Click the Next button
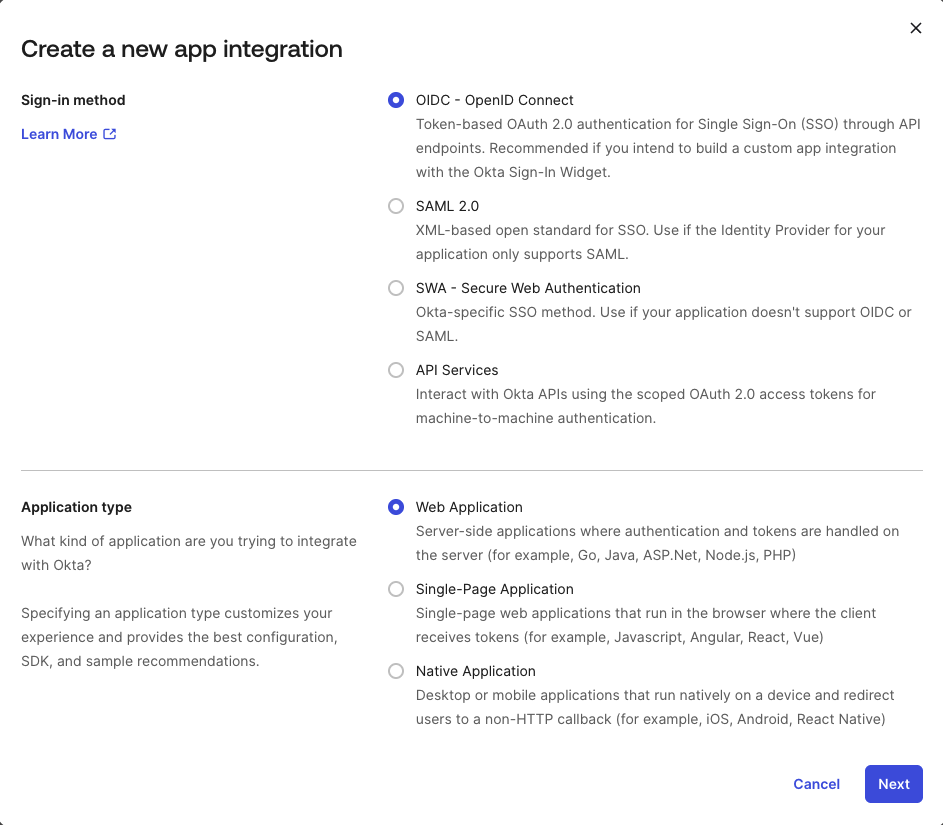This screenshot has height=825, width=943. click(893, 784)
